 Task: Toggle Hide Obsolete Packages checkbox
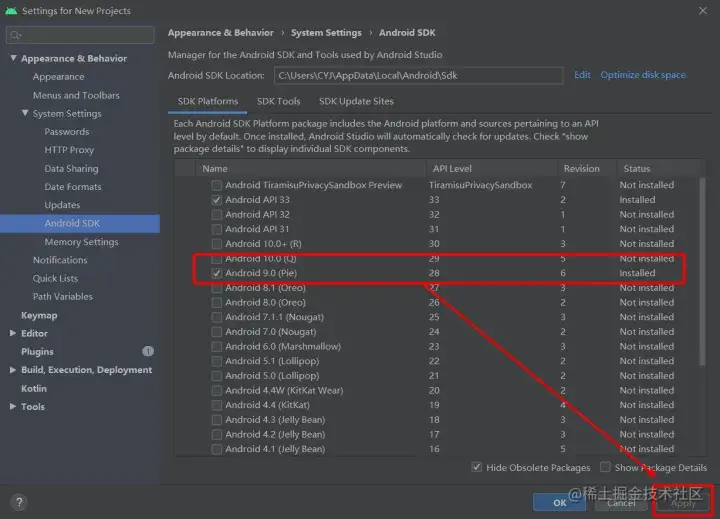coord(477,468)
